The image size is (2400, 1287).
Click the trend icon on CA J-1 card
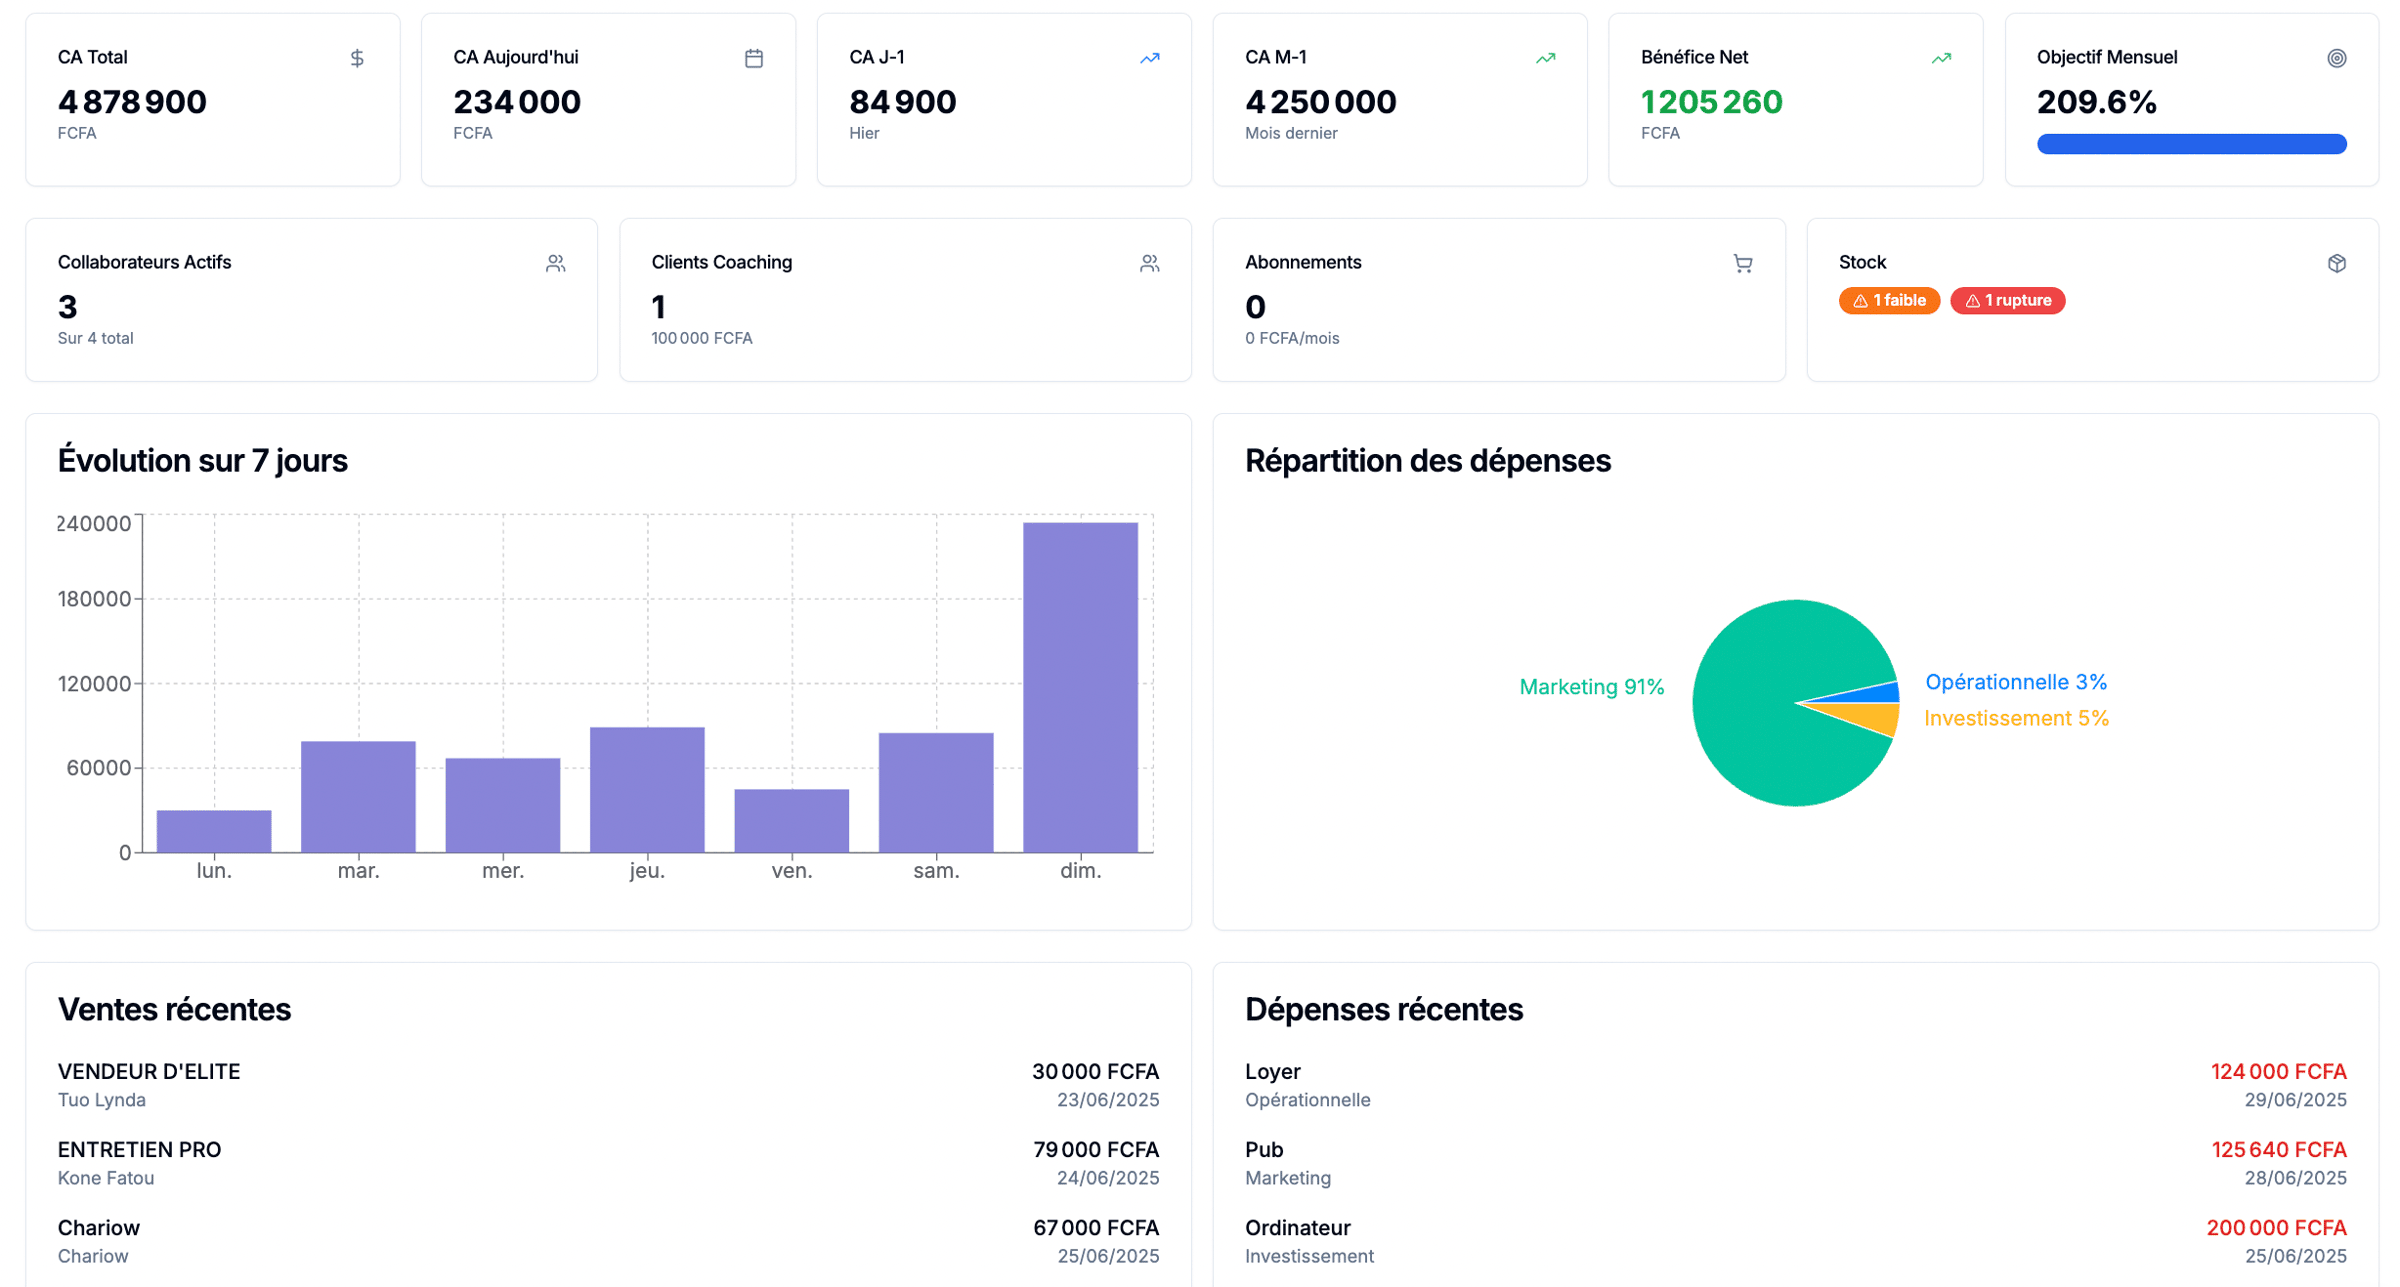tap(1148, 58)
